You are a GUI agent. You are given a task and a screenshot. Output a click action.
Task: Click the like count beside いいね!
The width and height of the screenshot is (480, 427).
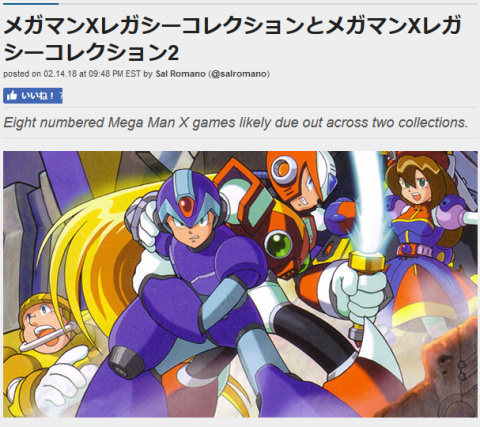pos(61,96)
